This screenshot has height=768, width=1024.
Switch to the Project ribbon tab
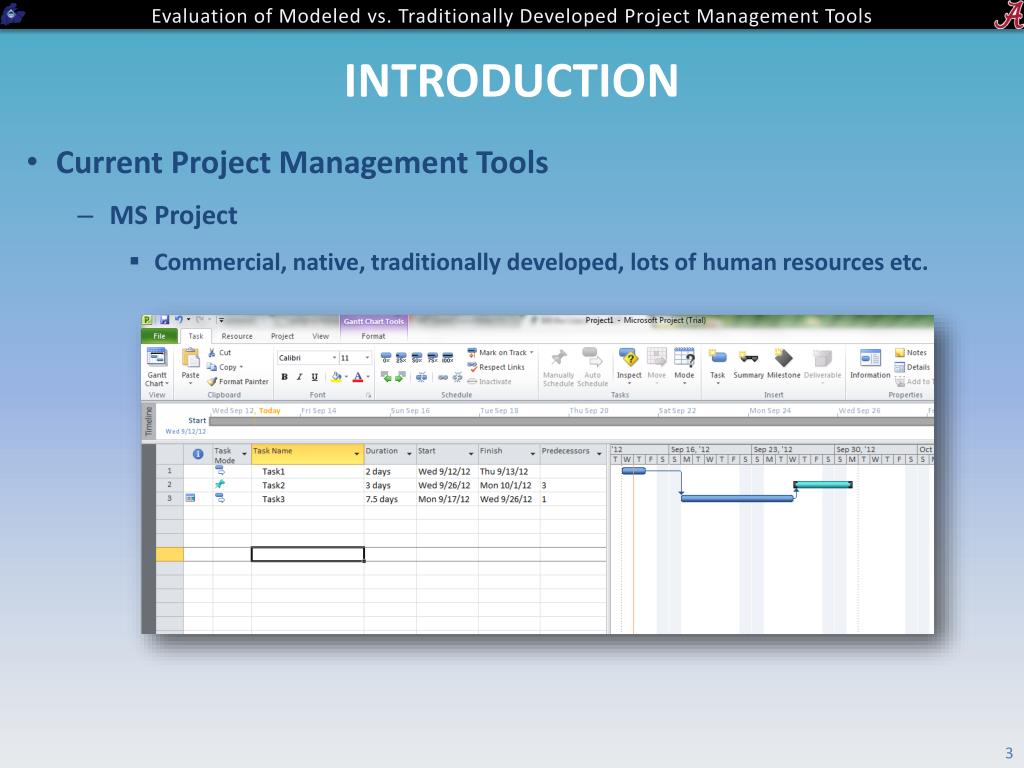(282, 336)
